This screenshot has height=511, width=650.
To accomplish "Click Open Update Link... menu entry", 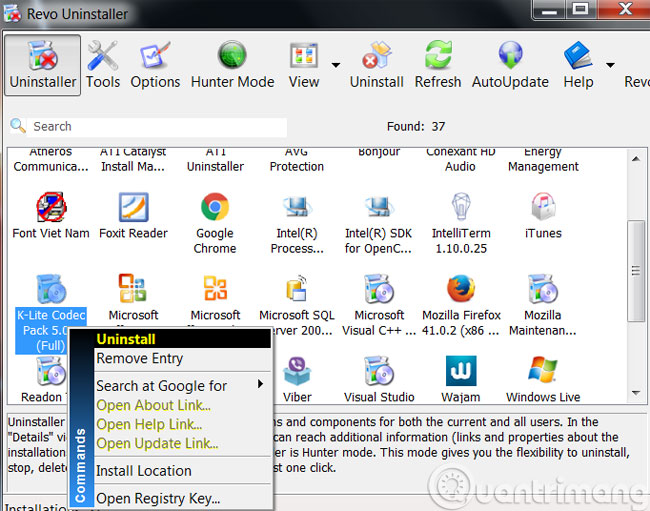I will coord(182,443).
